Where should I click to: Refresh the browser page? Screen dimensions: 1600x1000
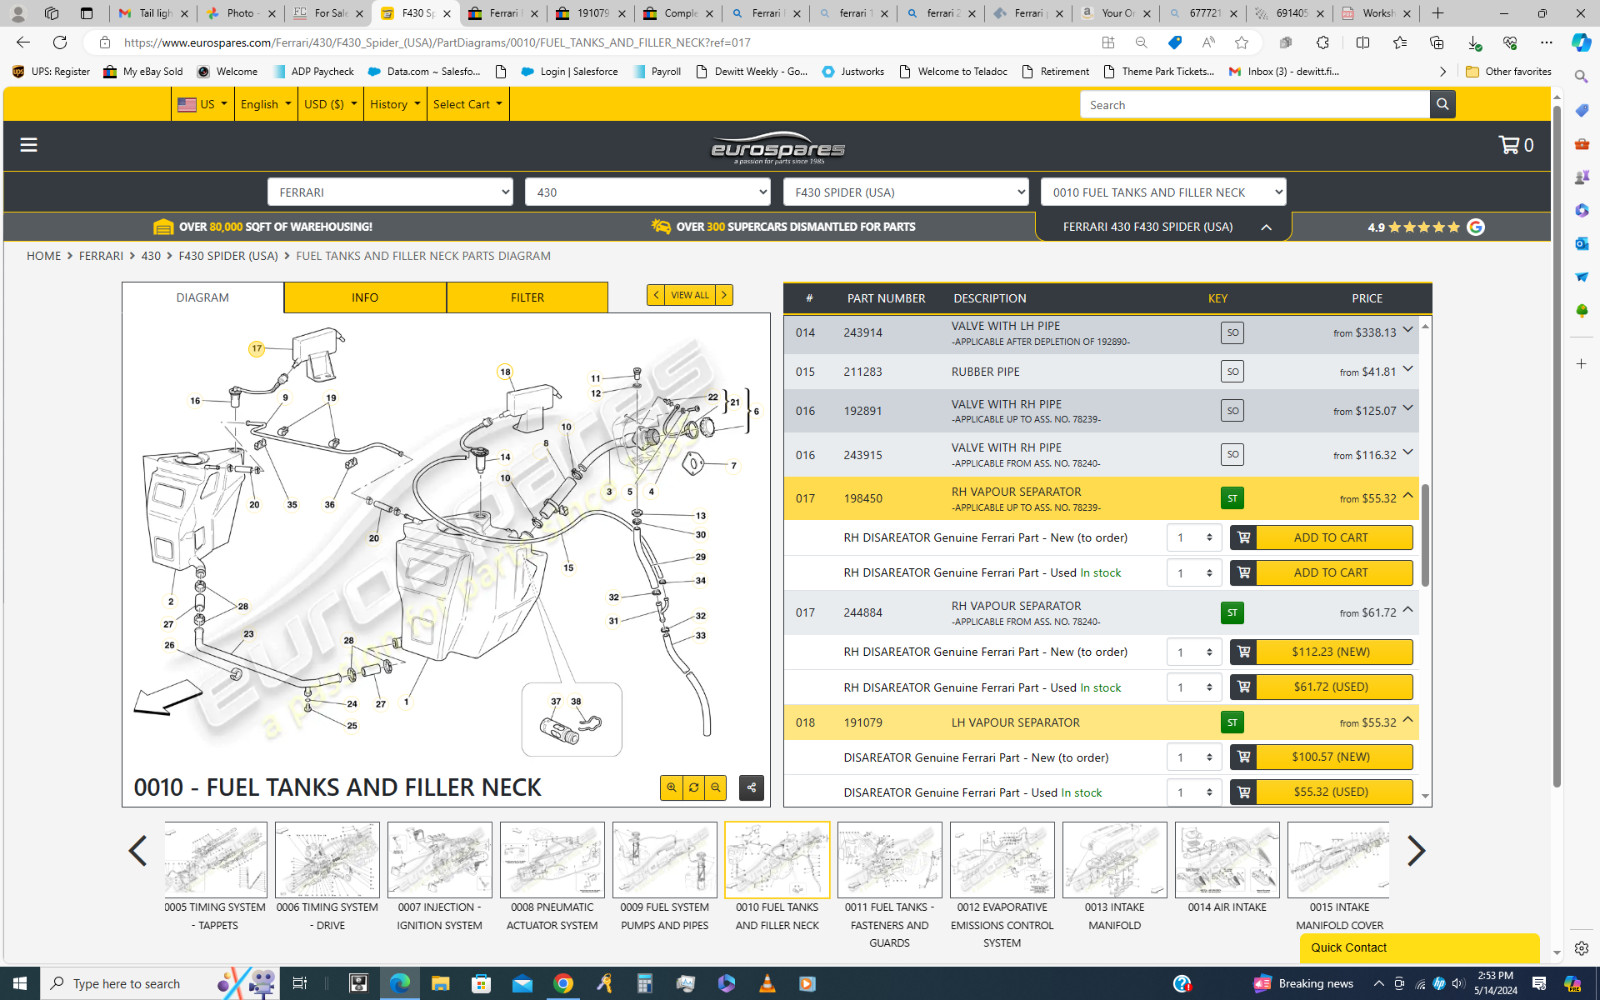coord(60,42)
